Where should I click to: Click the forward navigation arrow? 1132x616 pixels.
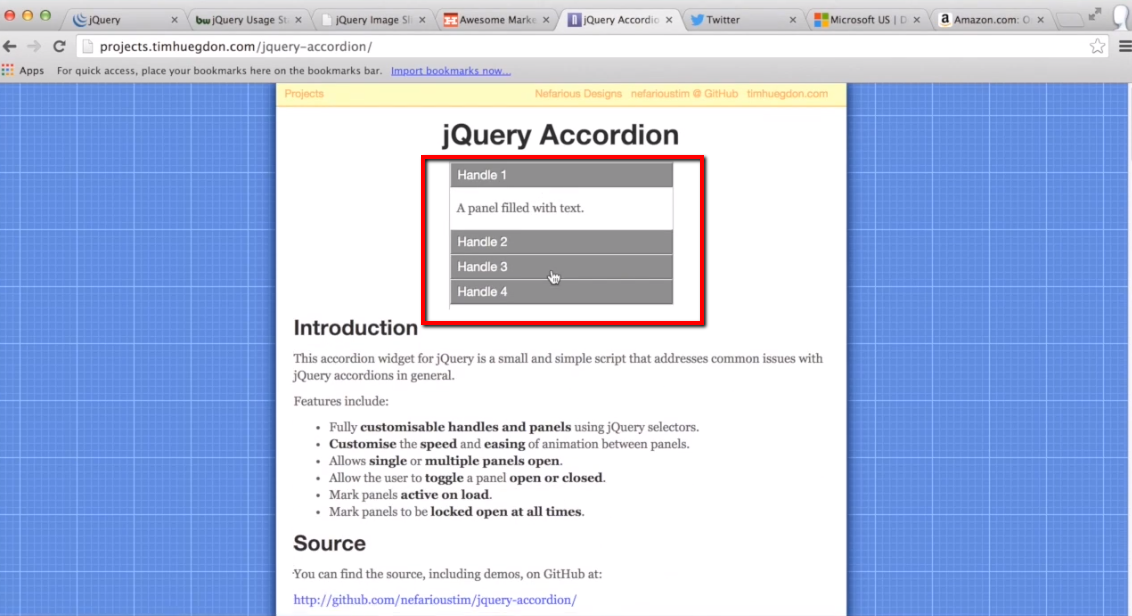tap(34, 45)
